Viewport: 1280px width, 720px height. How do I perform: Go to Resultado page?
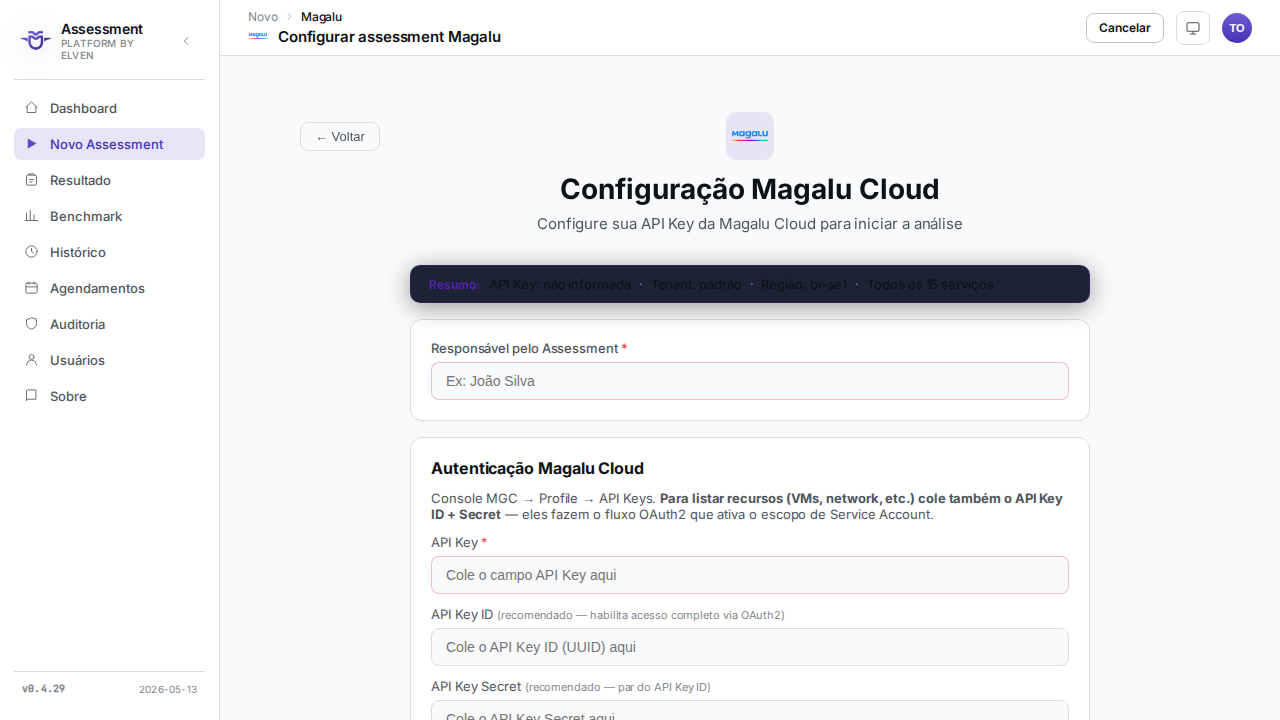109,180
